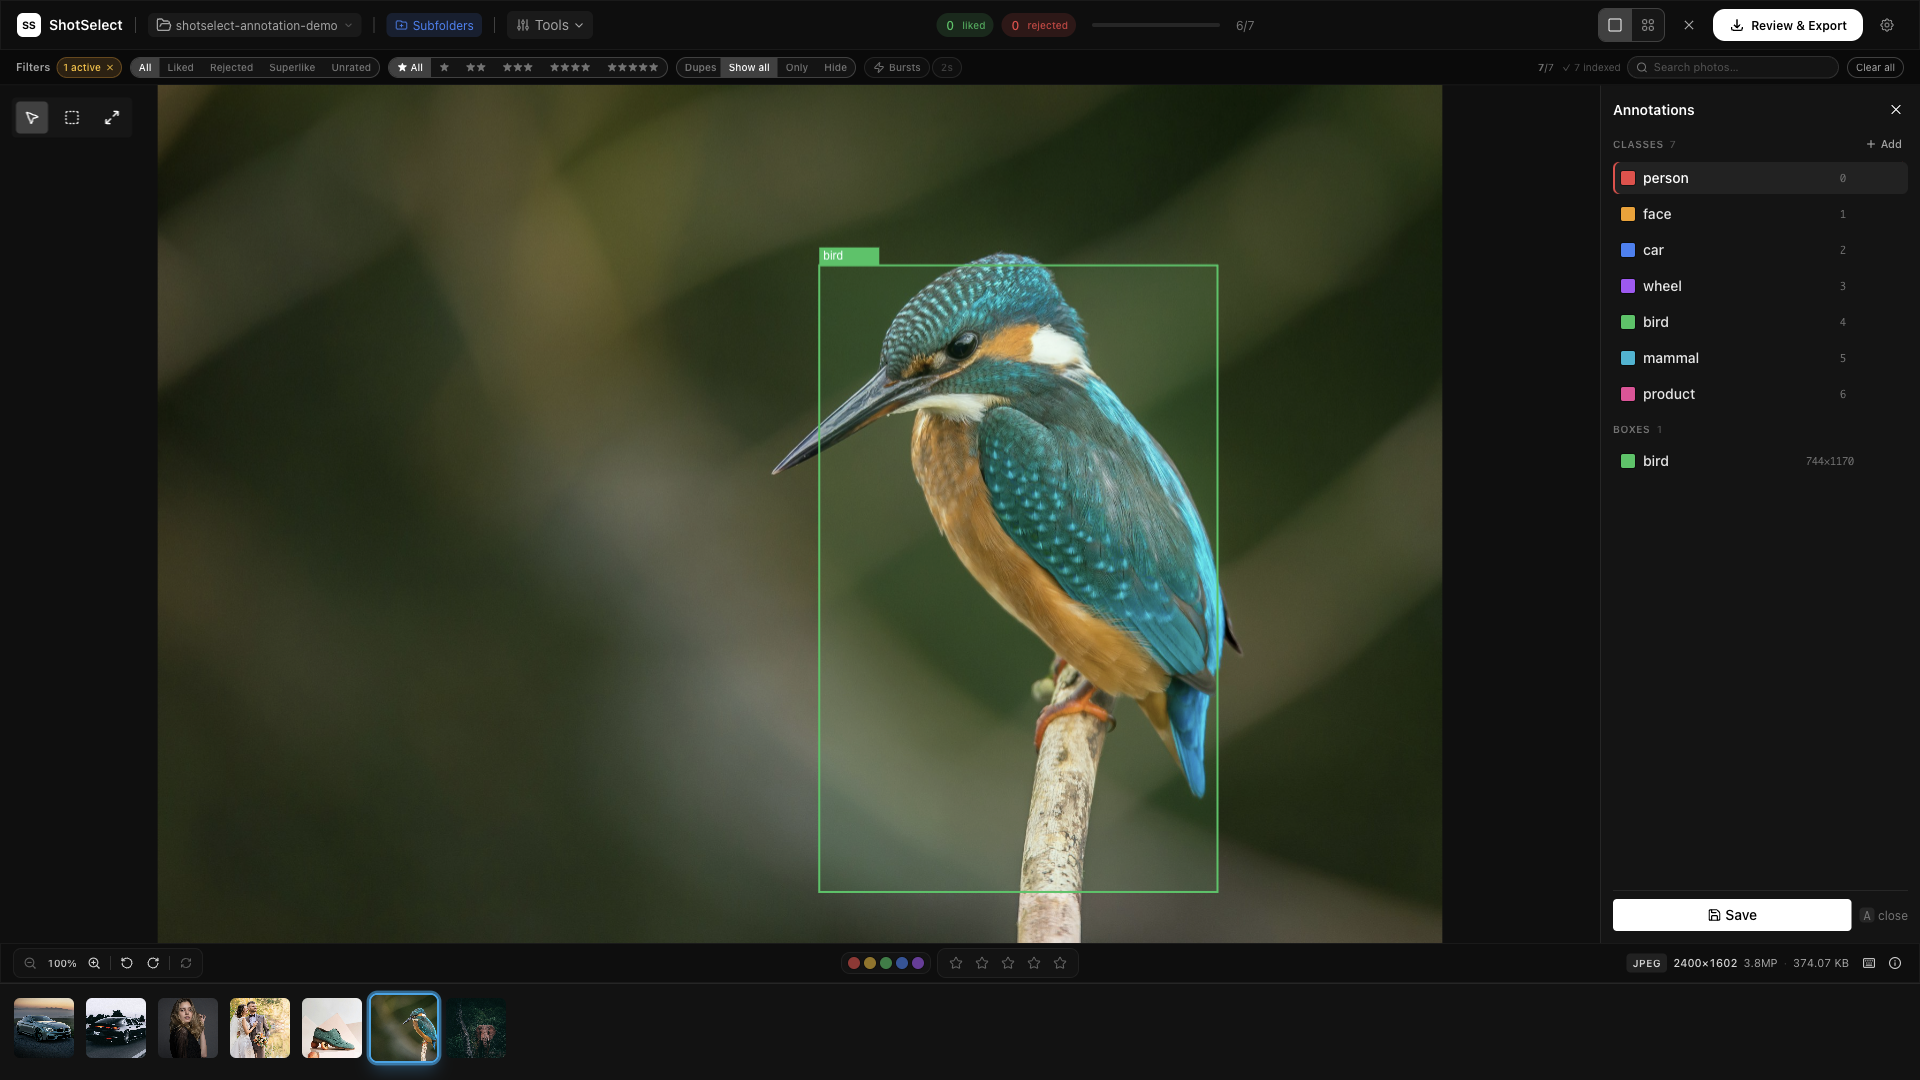Activate the fullscreen expand tool

coord(111,117)
